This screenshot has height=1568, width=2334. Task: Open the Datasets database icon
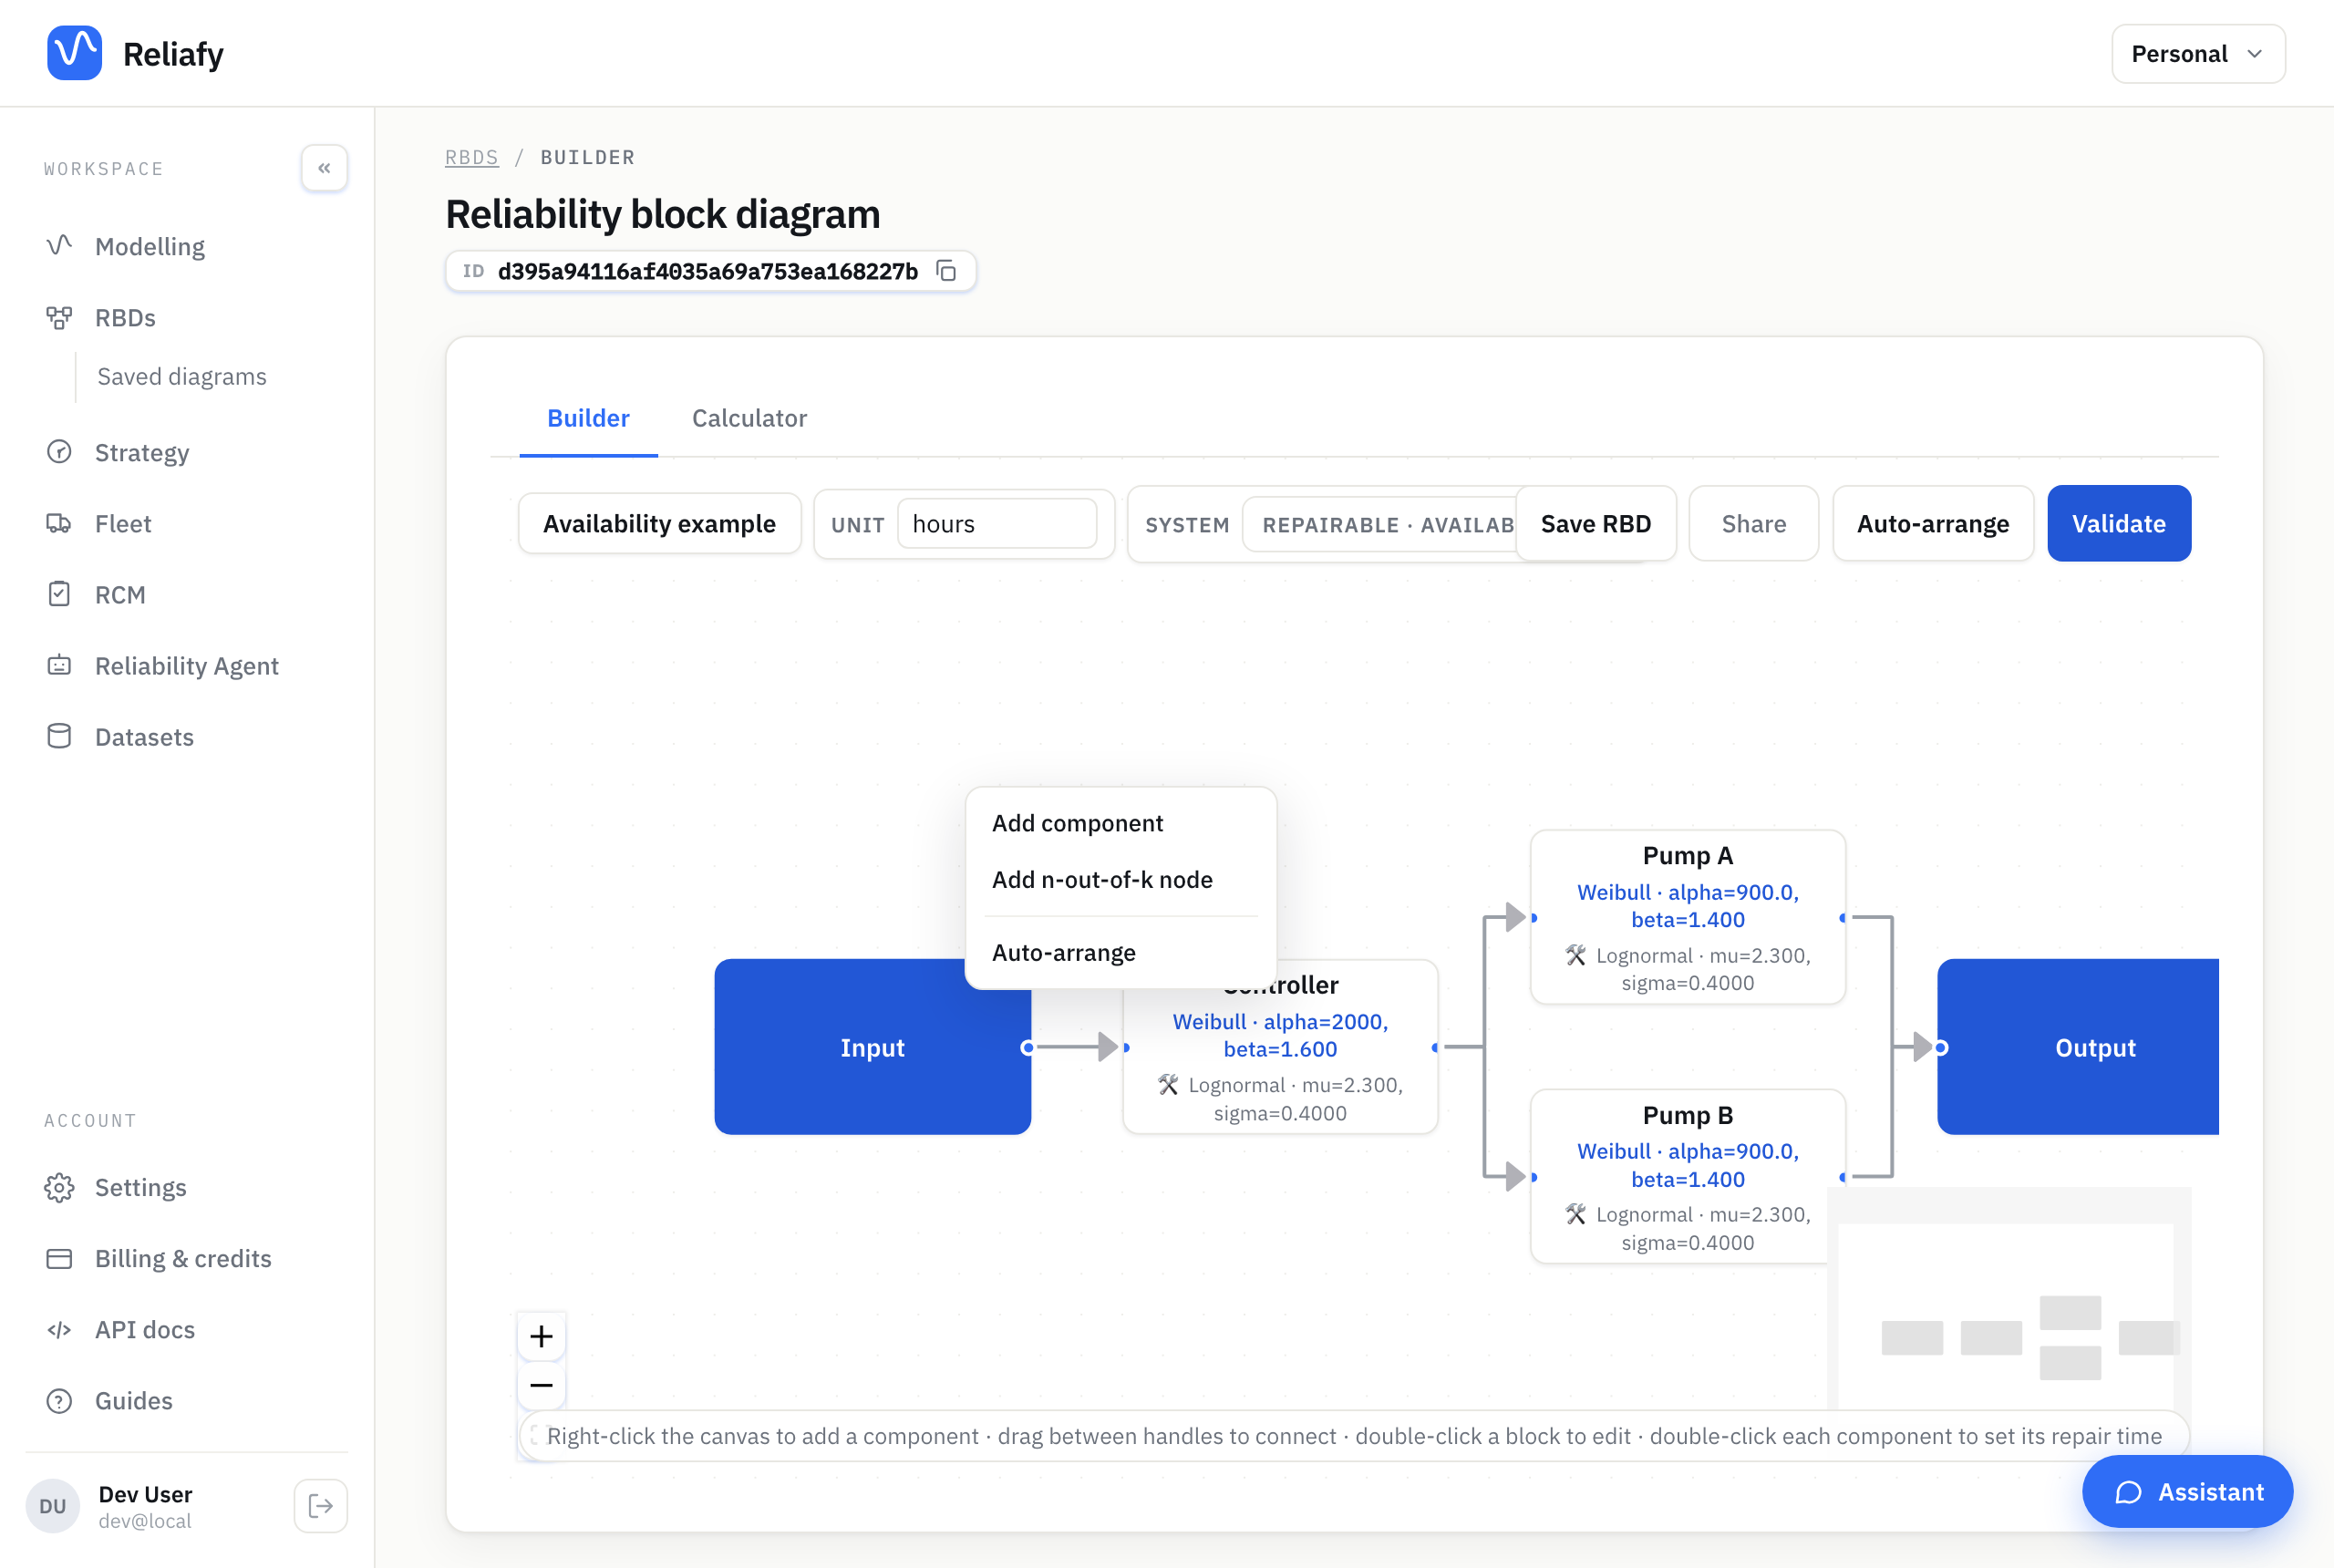click(59, 736)
